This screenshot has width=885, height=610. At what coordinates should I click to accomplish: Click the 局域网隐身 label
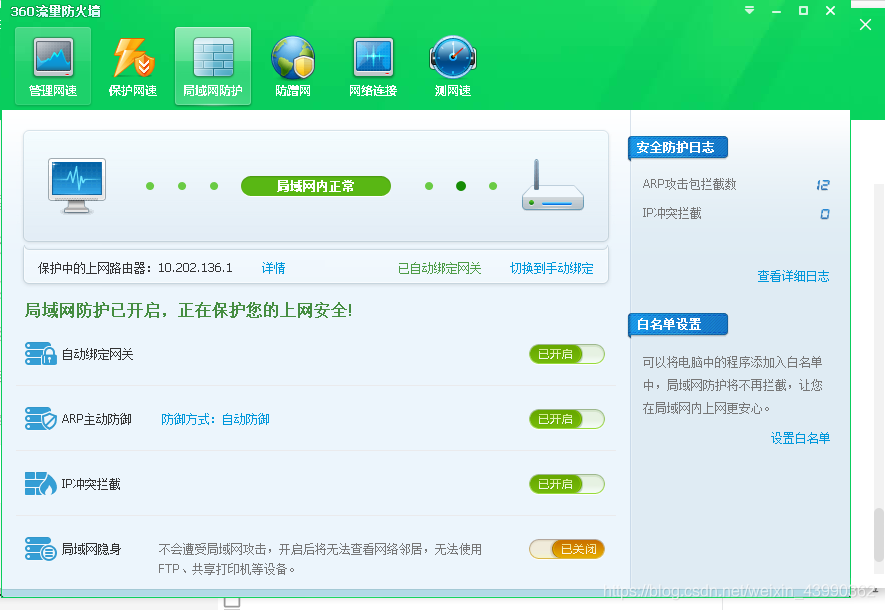click(91, 548)
